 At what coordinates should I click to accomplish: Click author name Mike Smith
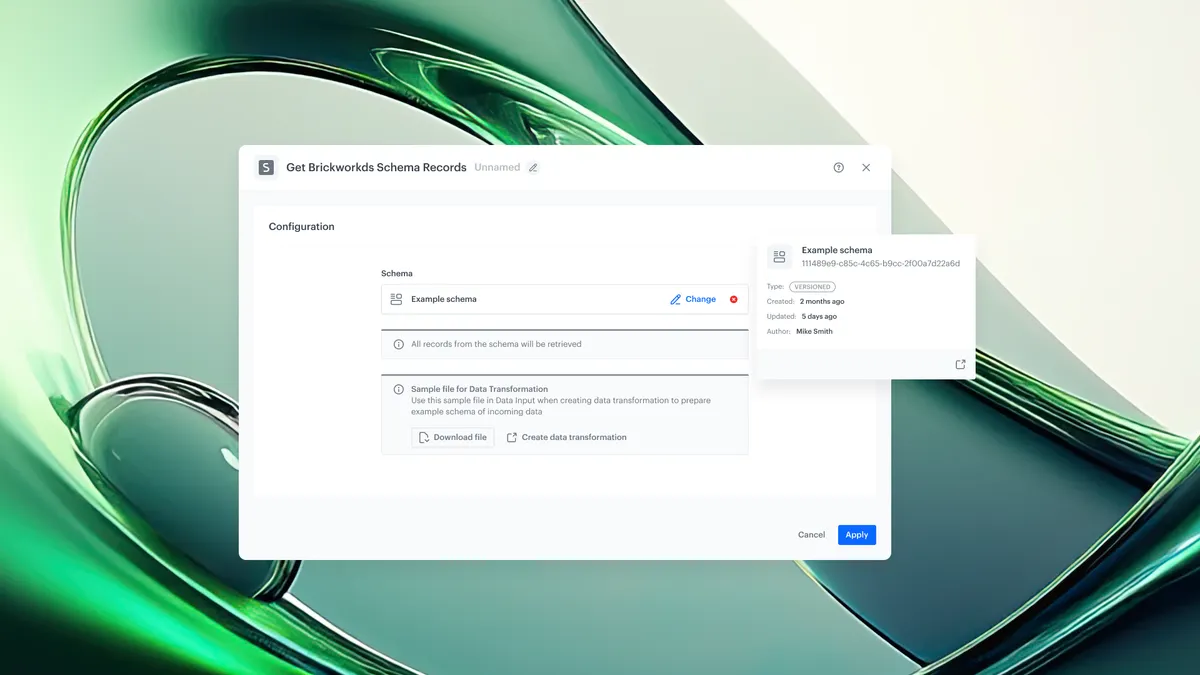(x=814, y=331)
